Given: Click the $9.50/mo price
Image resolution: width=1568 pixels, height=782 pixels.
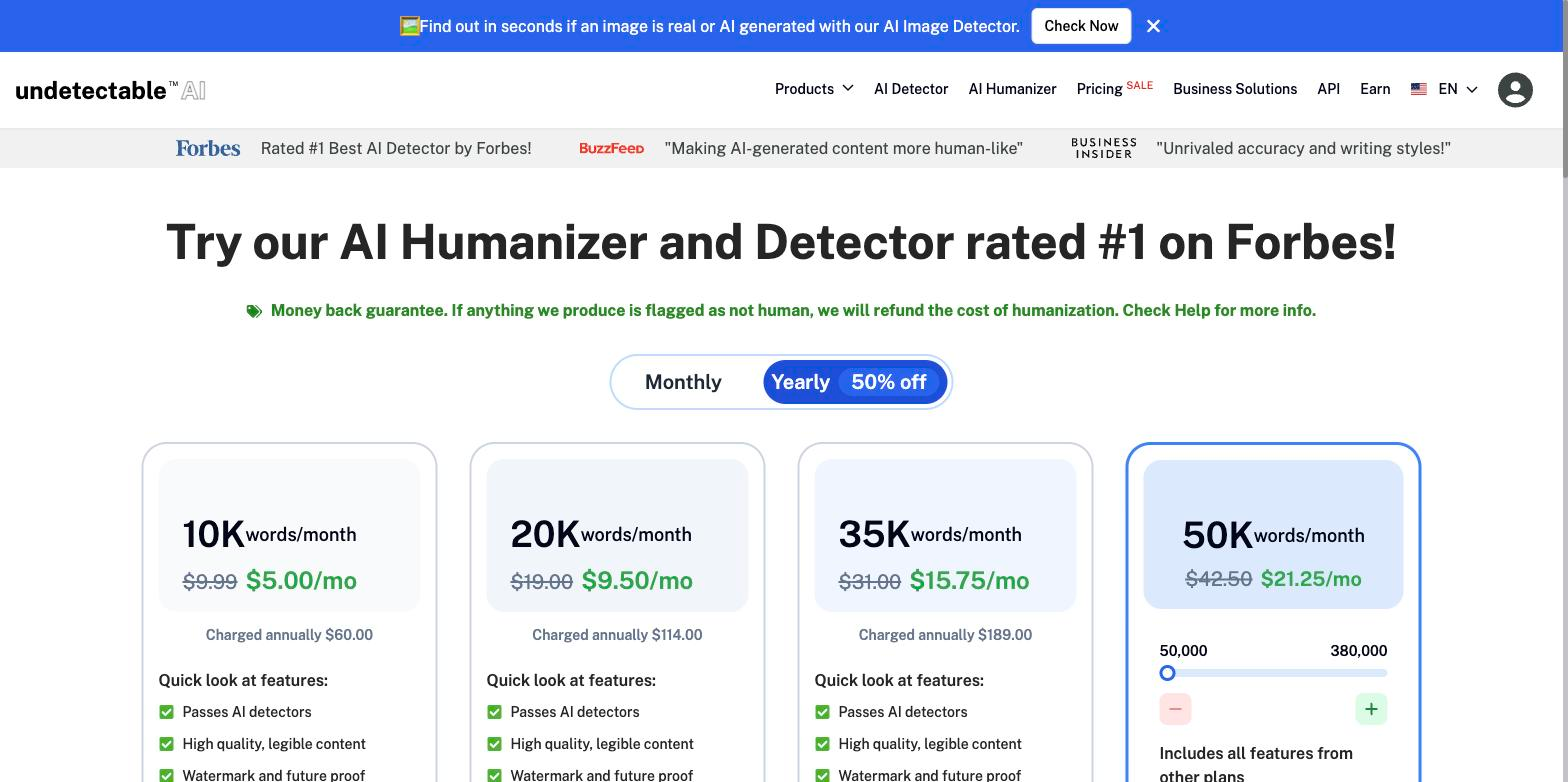Looking at the screenshot, I should coord(637,581).
